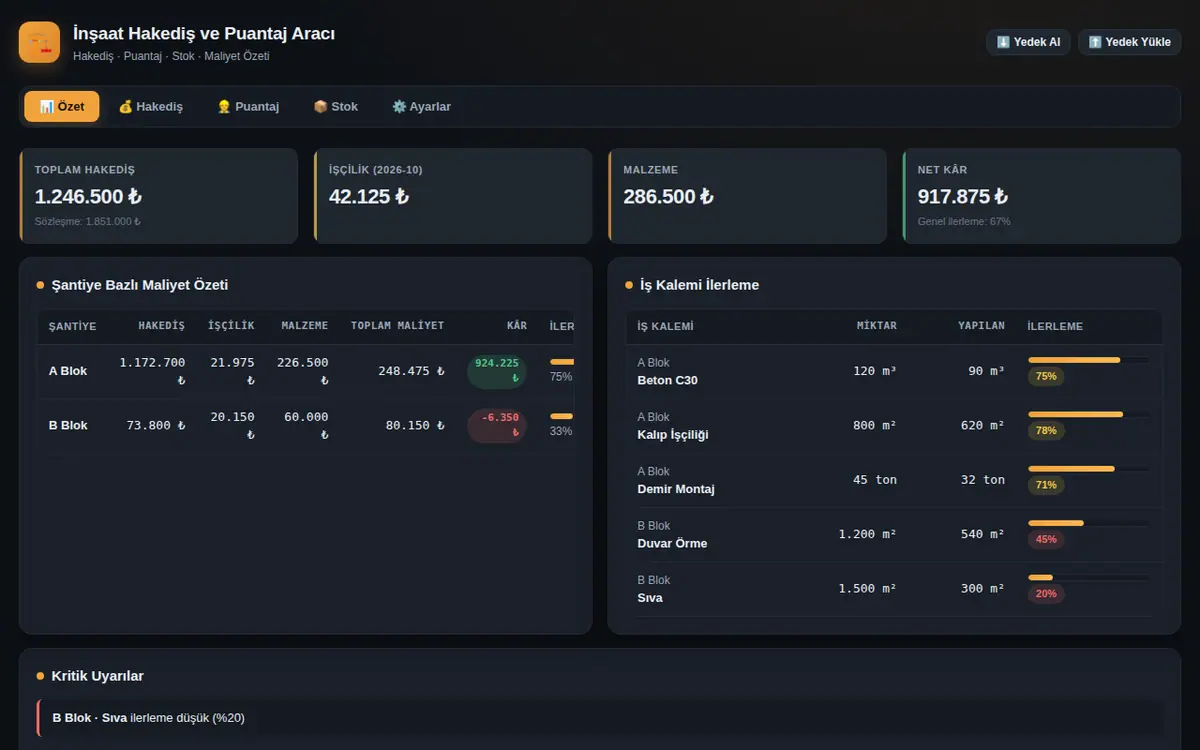The image size is (1200, 750).
Task: Click the B Blok row in cost summary
Action: point(306,426)
